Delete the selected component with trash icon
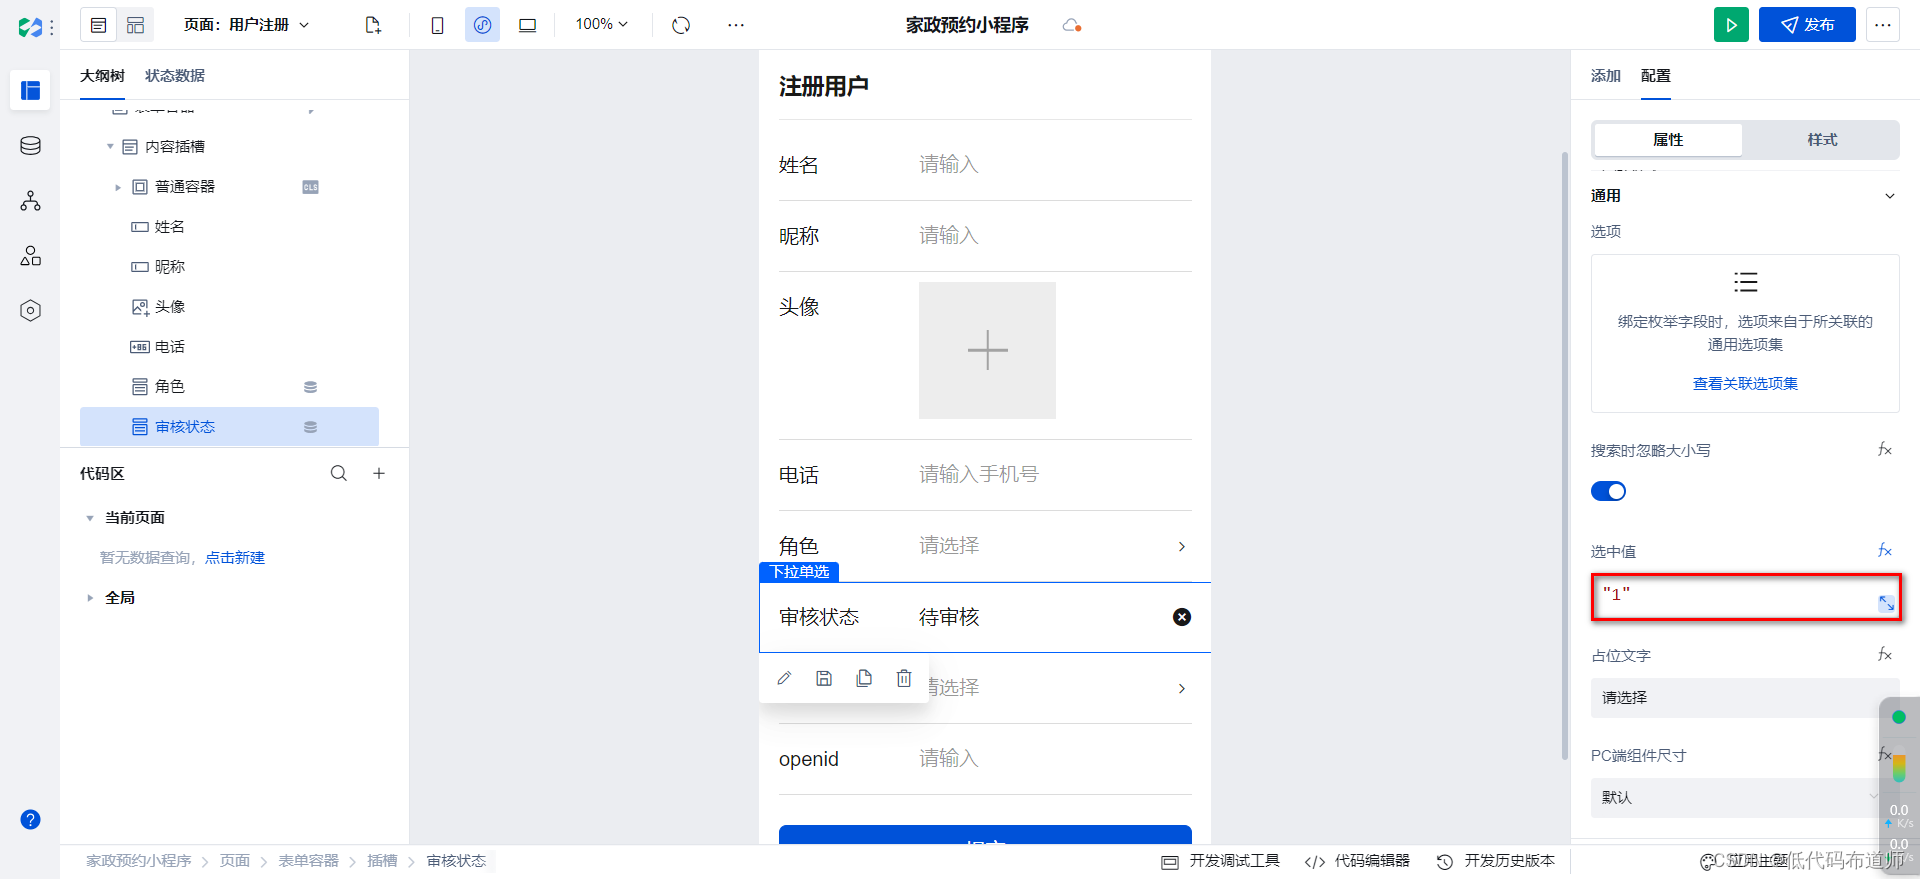Viewport: 1920px width, 879px height. 904,678
